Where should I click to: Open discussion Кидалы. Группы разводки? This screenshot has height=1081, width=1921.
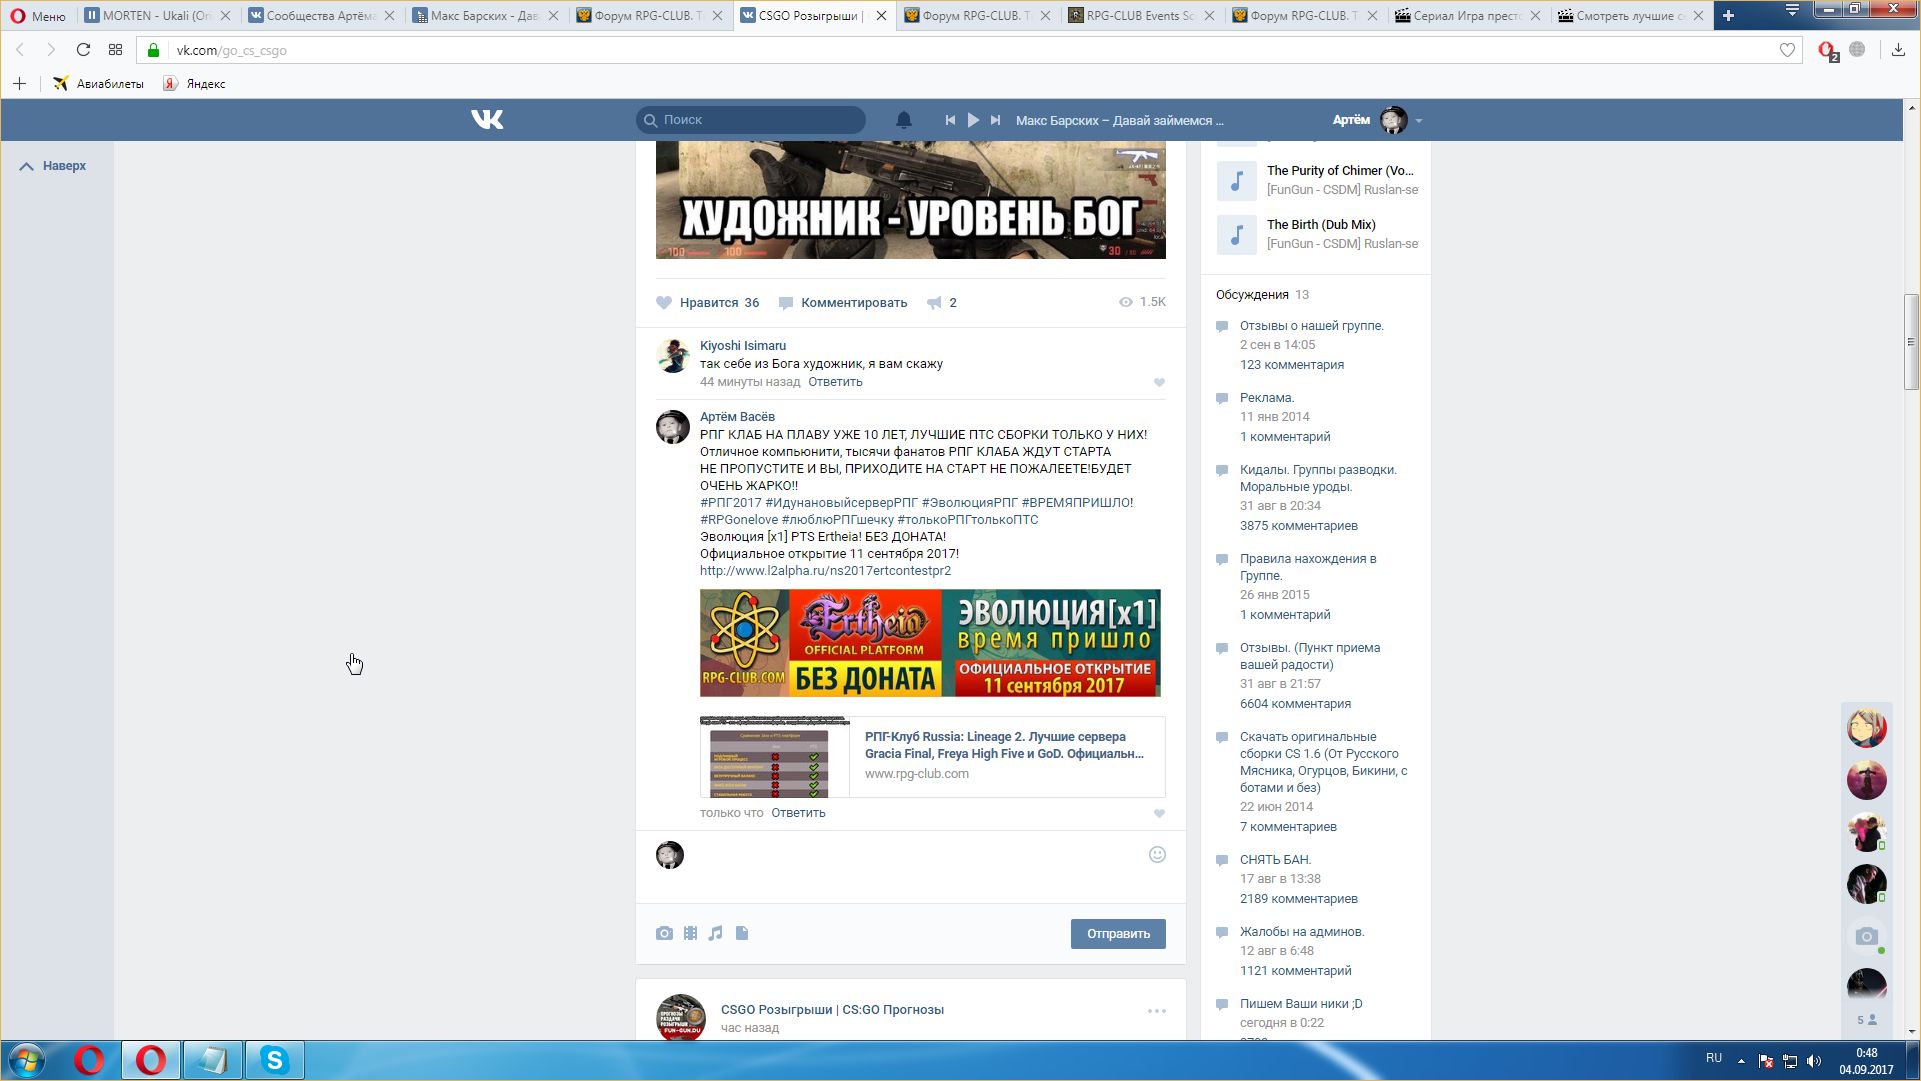[x=1318, y=478]
